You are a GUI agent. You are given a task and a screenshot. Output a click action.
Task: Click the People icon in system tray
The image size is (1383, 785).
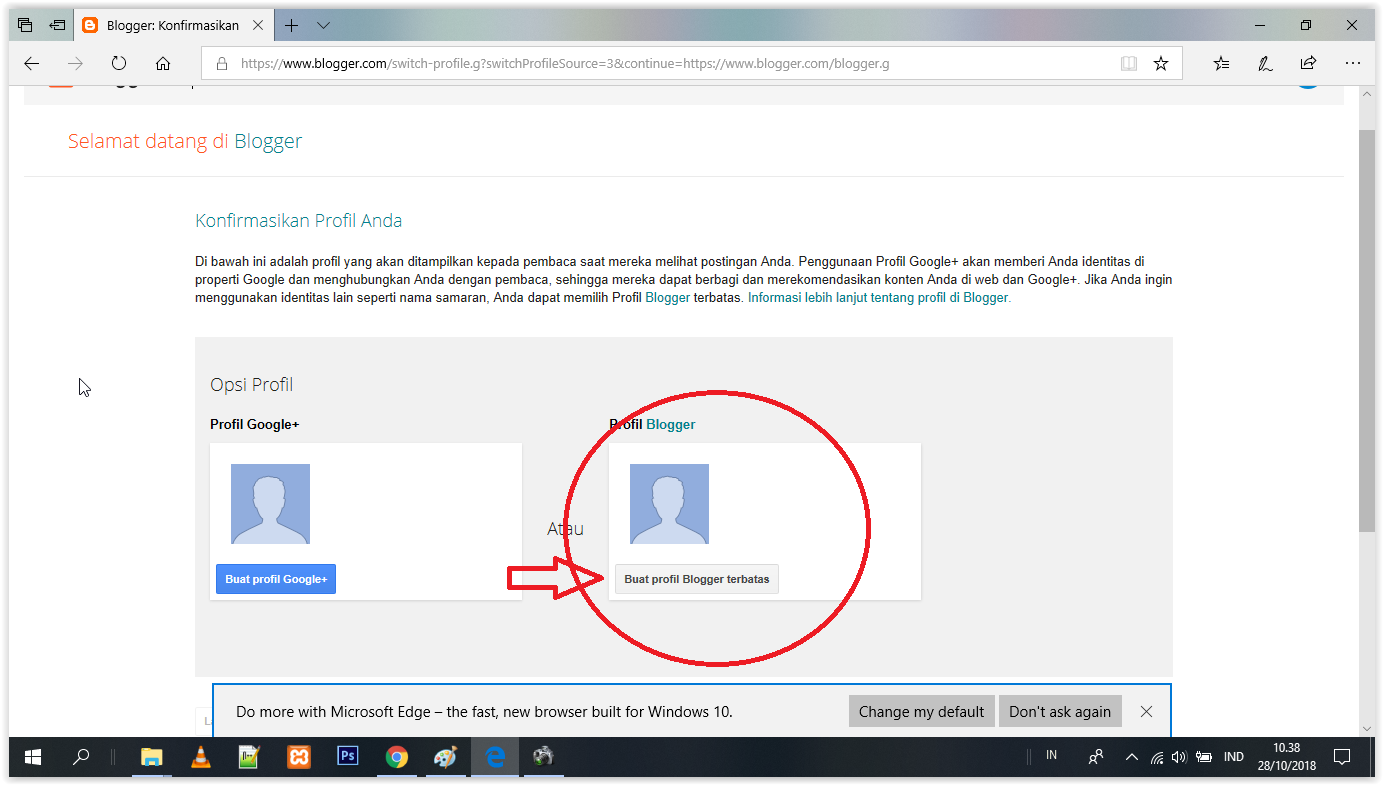click(x=1098, y=757)
